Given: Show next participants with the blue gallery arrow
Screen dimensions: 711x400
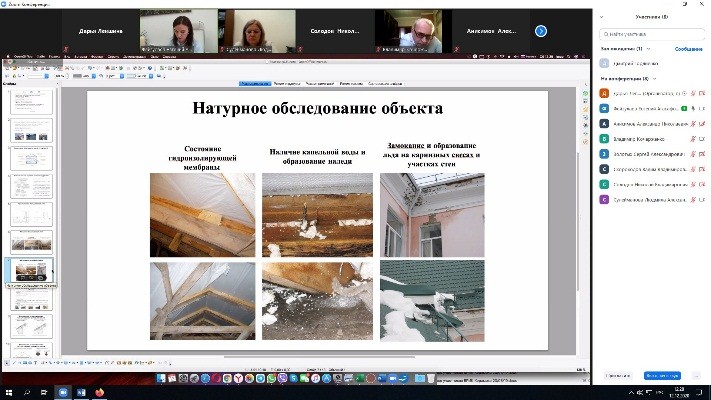Looking at the screenshot, I should (541, 31).
